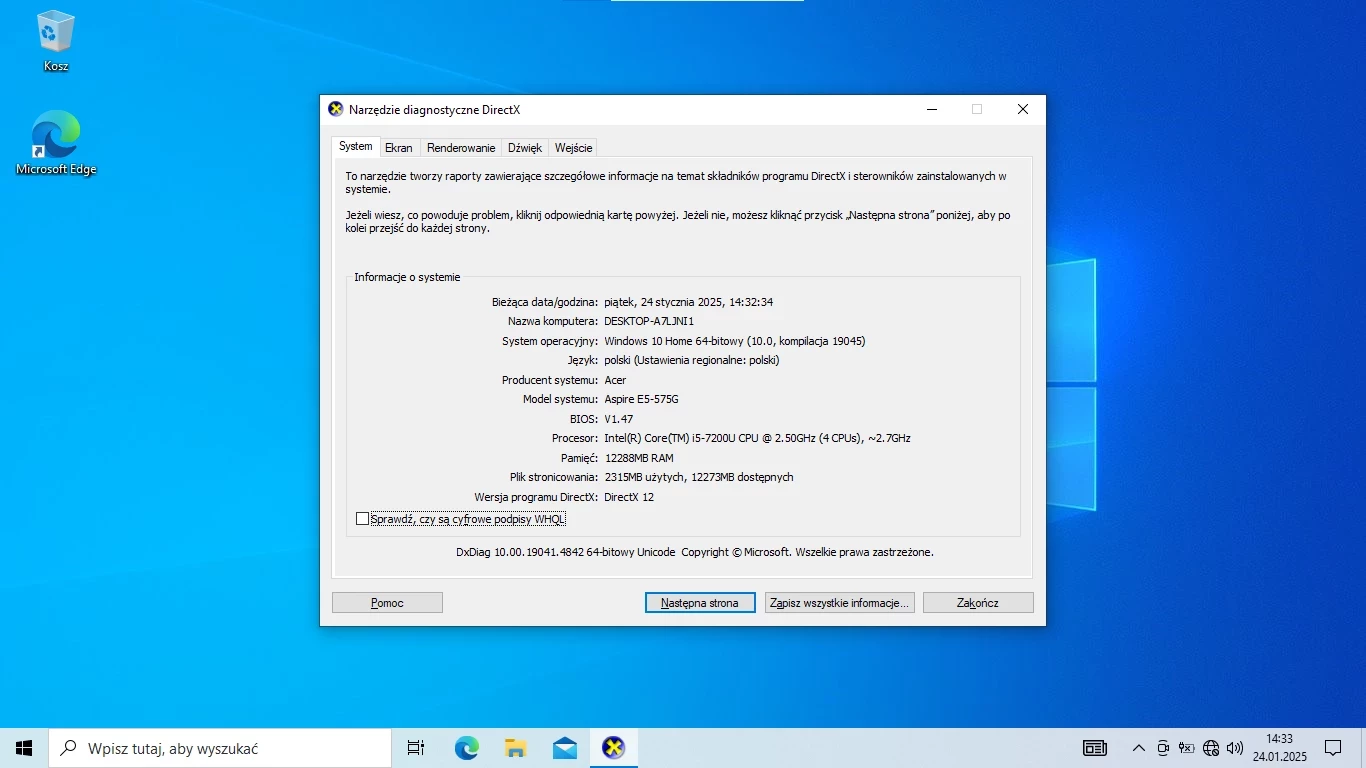Click the Aspire E5-575G model value

click(x=641, y=399)
